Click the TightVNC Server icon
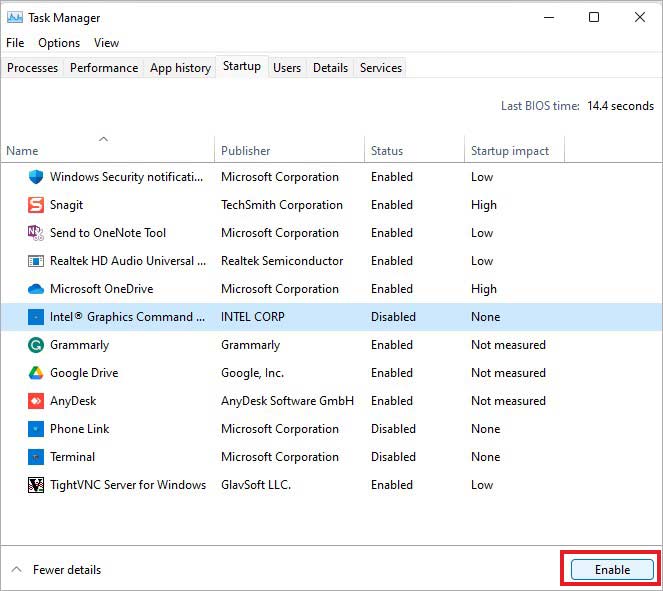This screenshot has height=591, width=663. (36, 485)
